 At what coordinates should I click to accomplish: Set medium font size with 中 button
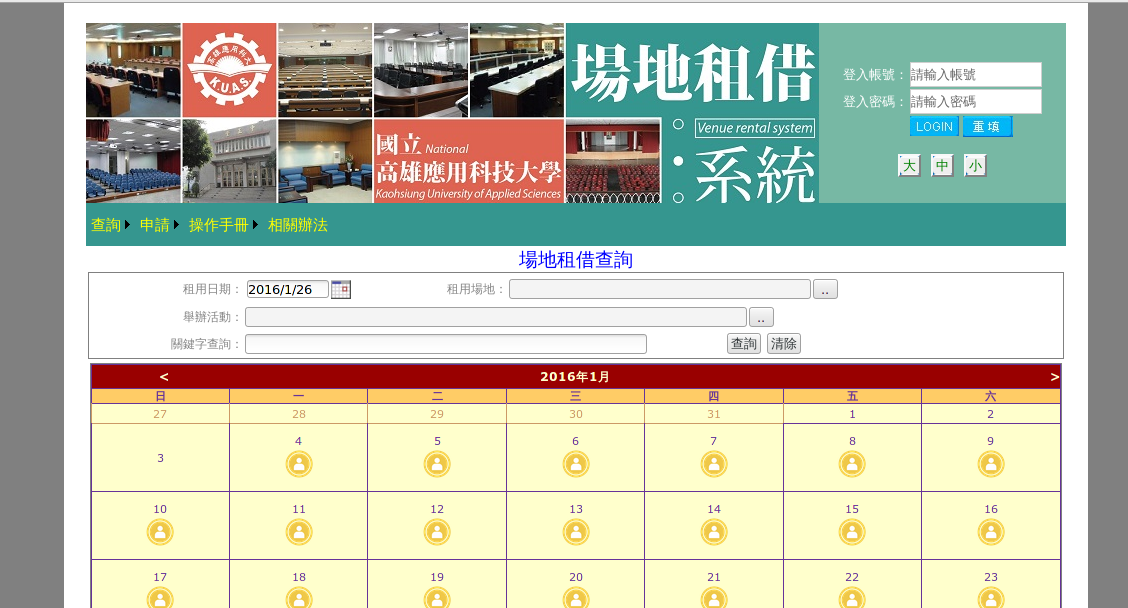(x=942, y=165)
